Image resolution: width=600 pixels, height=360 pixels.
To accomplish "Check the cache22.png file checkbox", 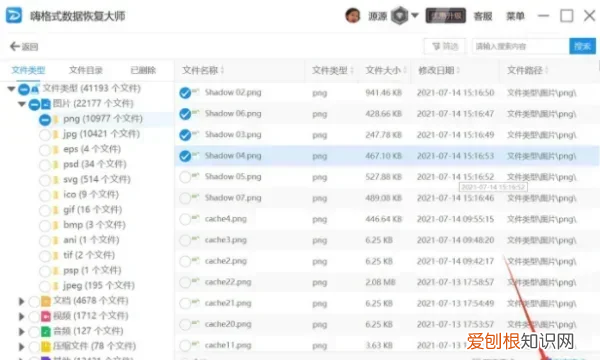I will [x=185, y=282].
